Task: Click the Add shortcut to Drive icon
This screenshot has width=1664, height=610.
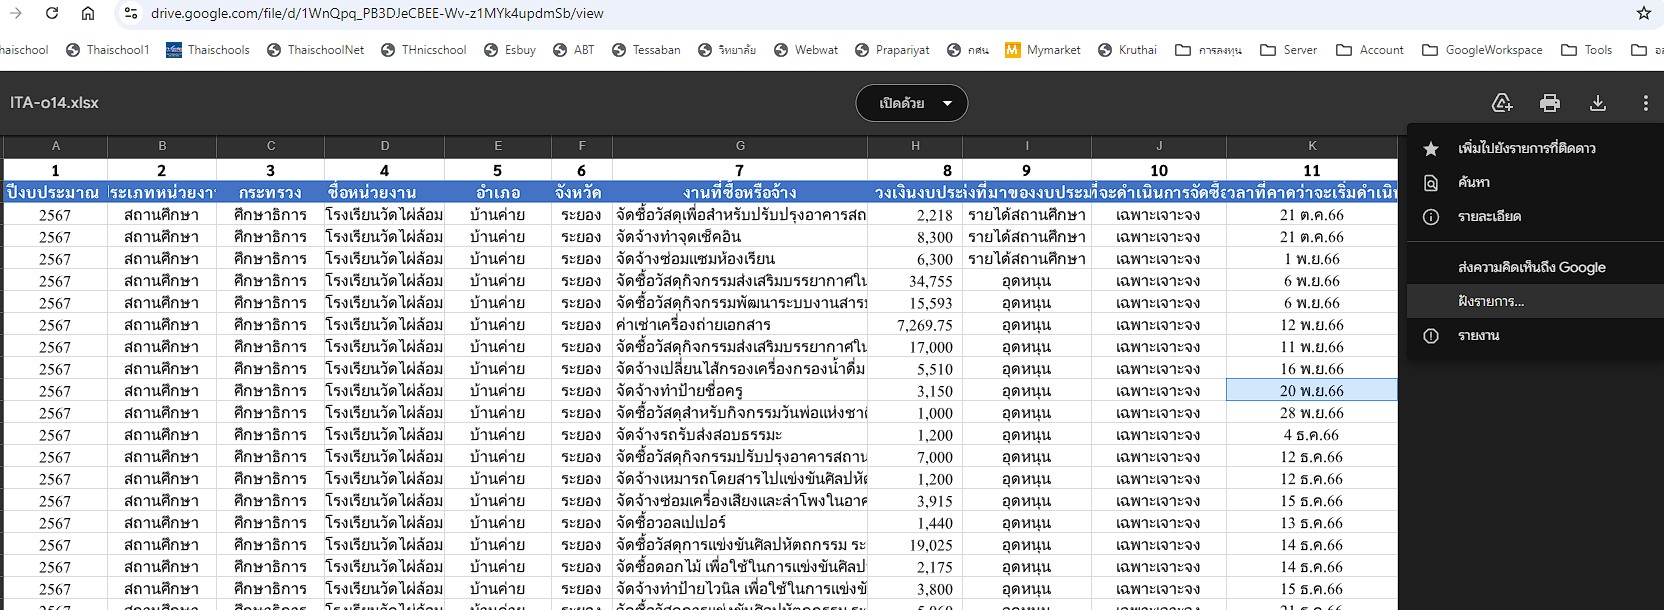Action: coord(1501,103)
